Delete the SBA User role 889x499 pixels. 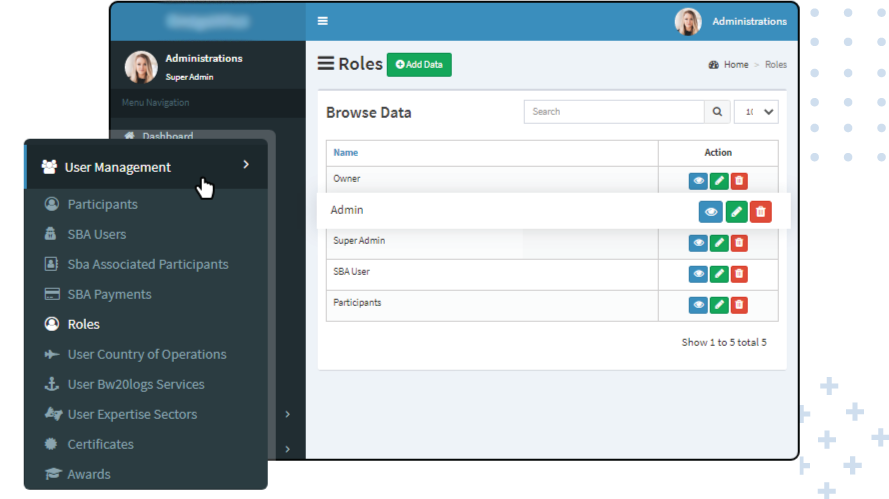pos(739,274)
